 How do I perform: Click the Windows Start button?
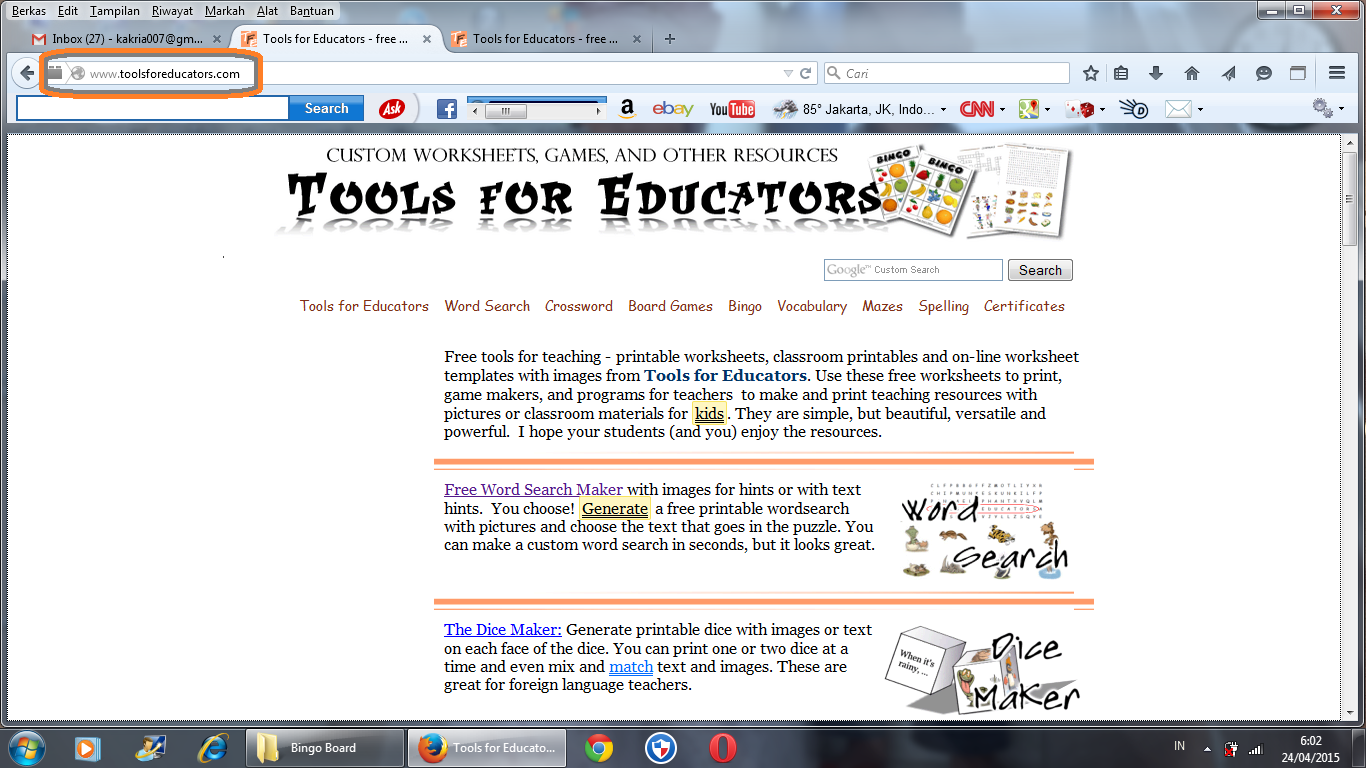coord(27,748)
